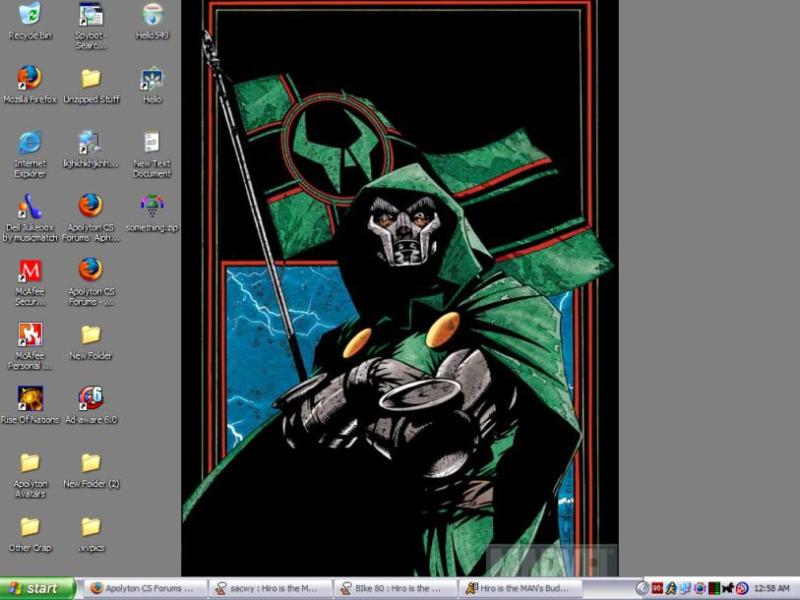
Task: Switch to the sacwy chat taskbar window
Action: (271, 589)
